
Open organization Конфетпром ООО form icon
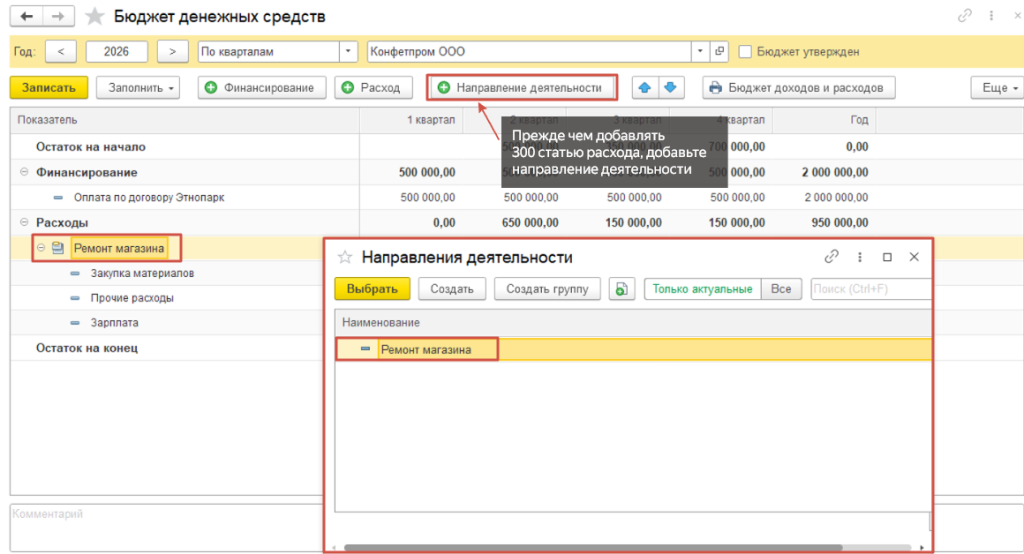719,52
